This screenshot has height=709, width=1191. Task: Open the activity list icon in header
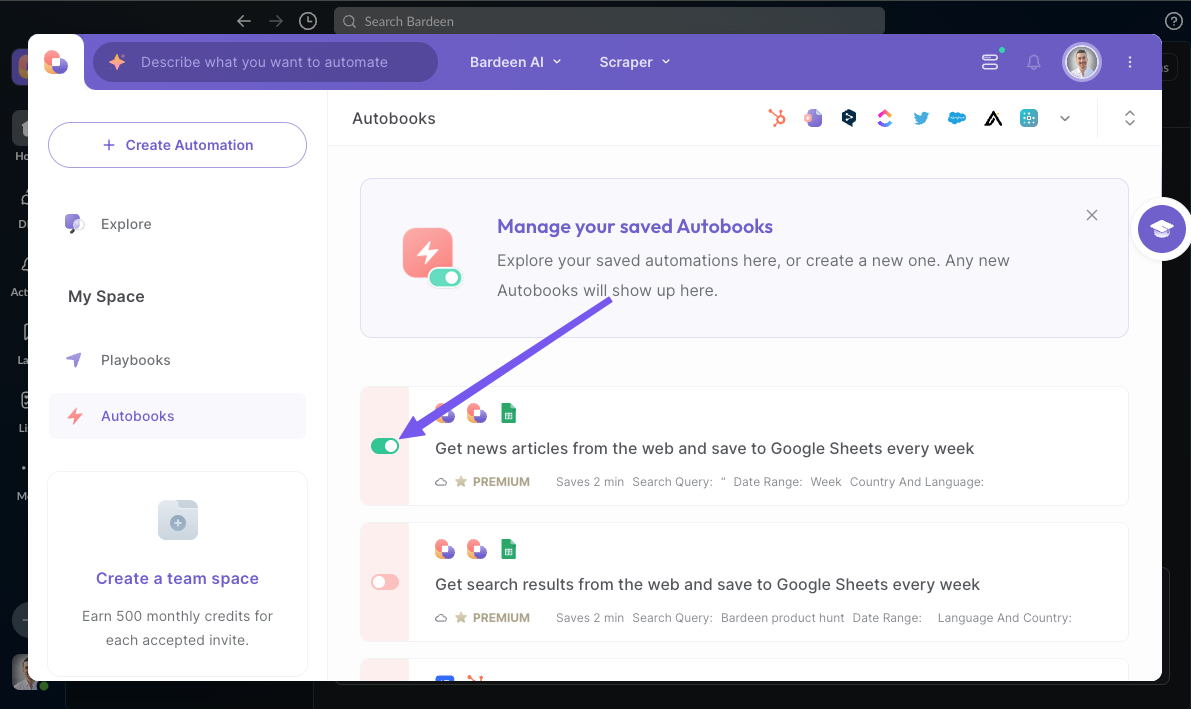pos(990,62)
